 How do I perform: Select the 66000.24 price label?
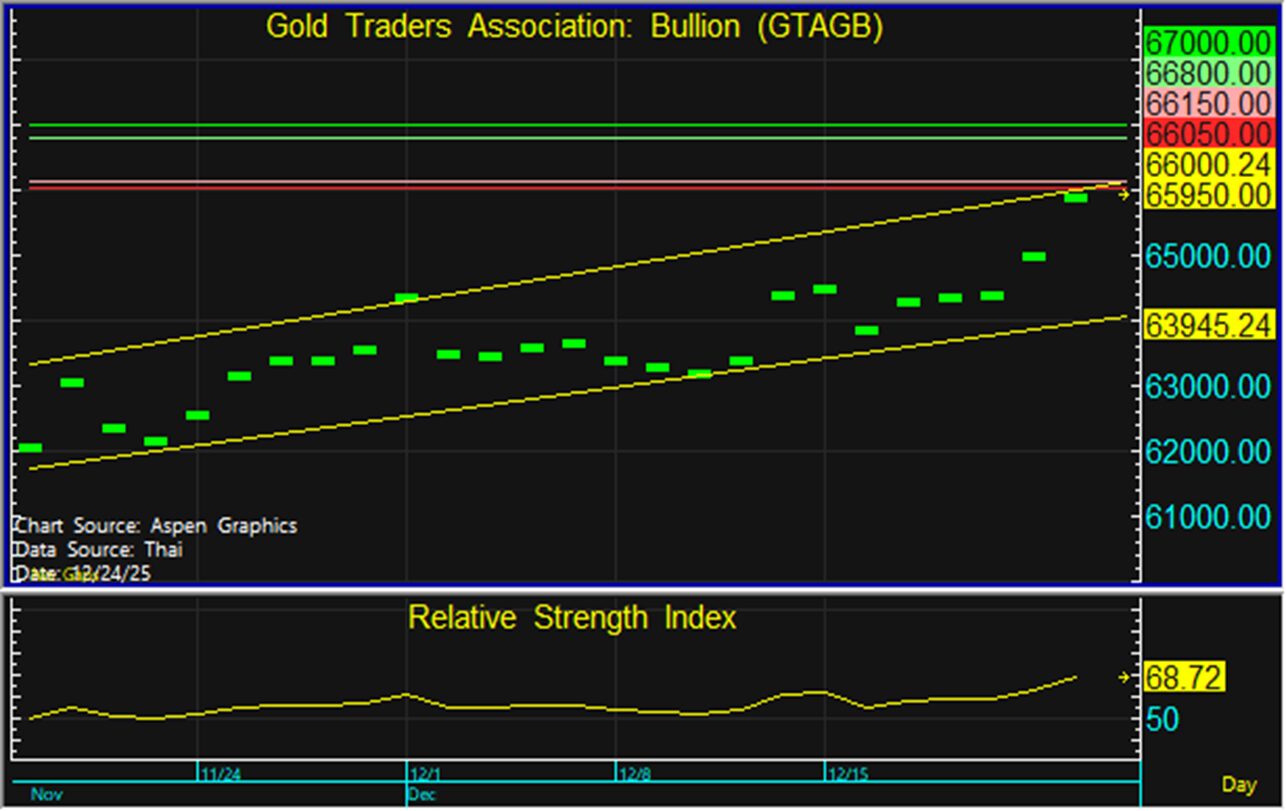tap(1207, 164)
